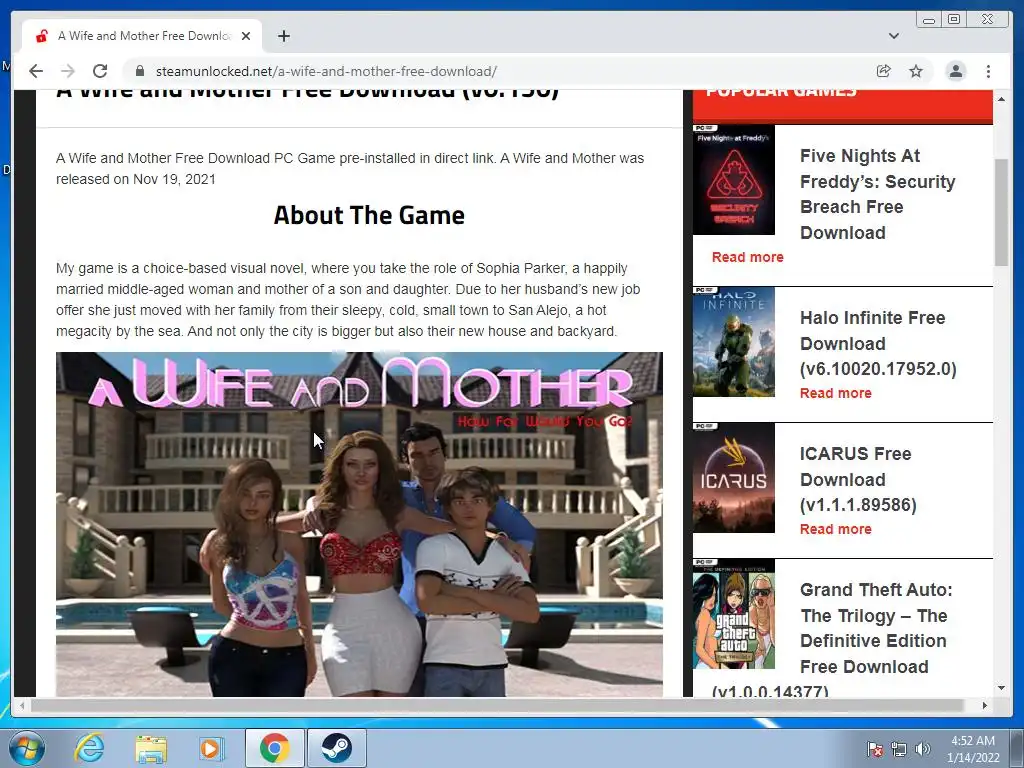
Task: Open the Five Nights At Freddy's thumbnail
Action: [x=734, y=180]
